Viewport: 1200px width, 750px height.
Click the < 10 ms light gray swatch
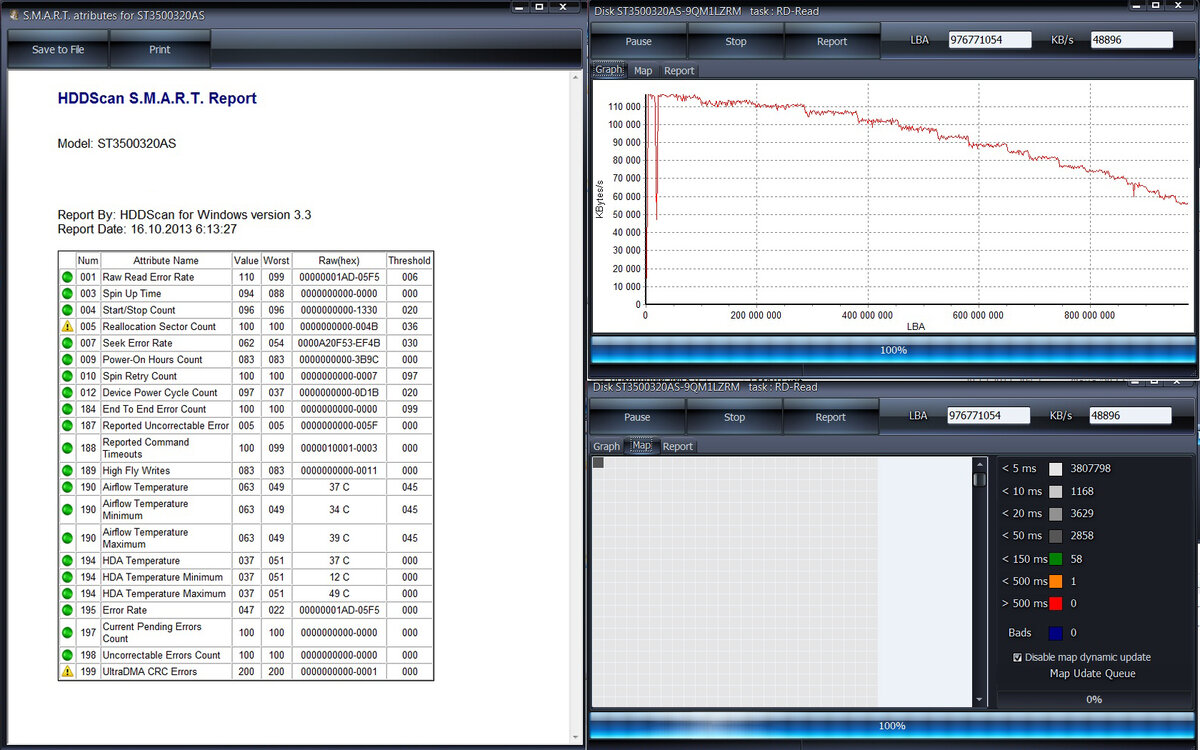[1055, 491]
